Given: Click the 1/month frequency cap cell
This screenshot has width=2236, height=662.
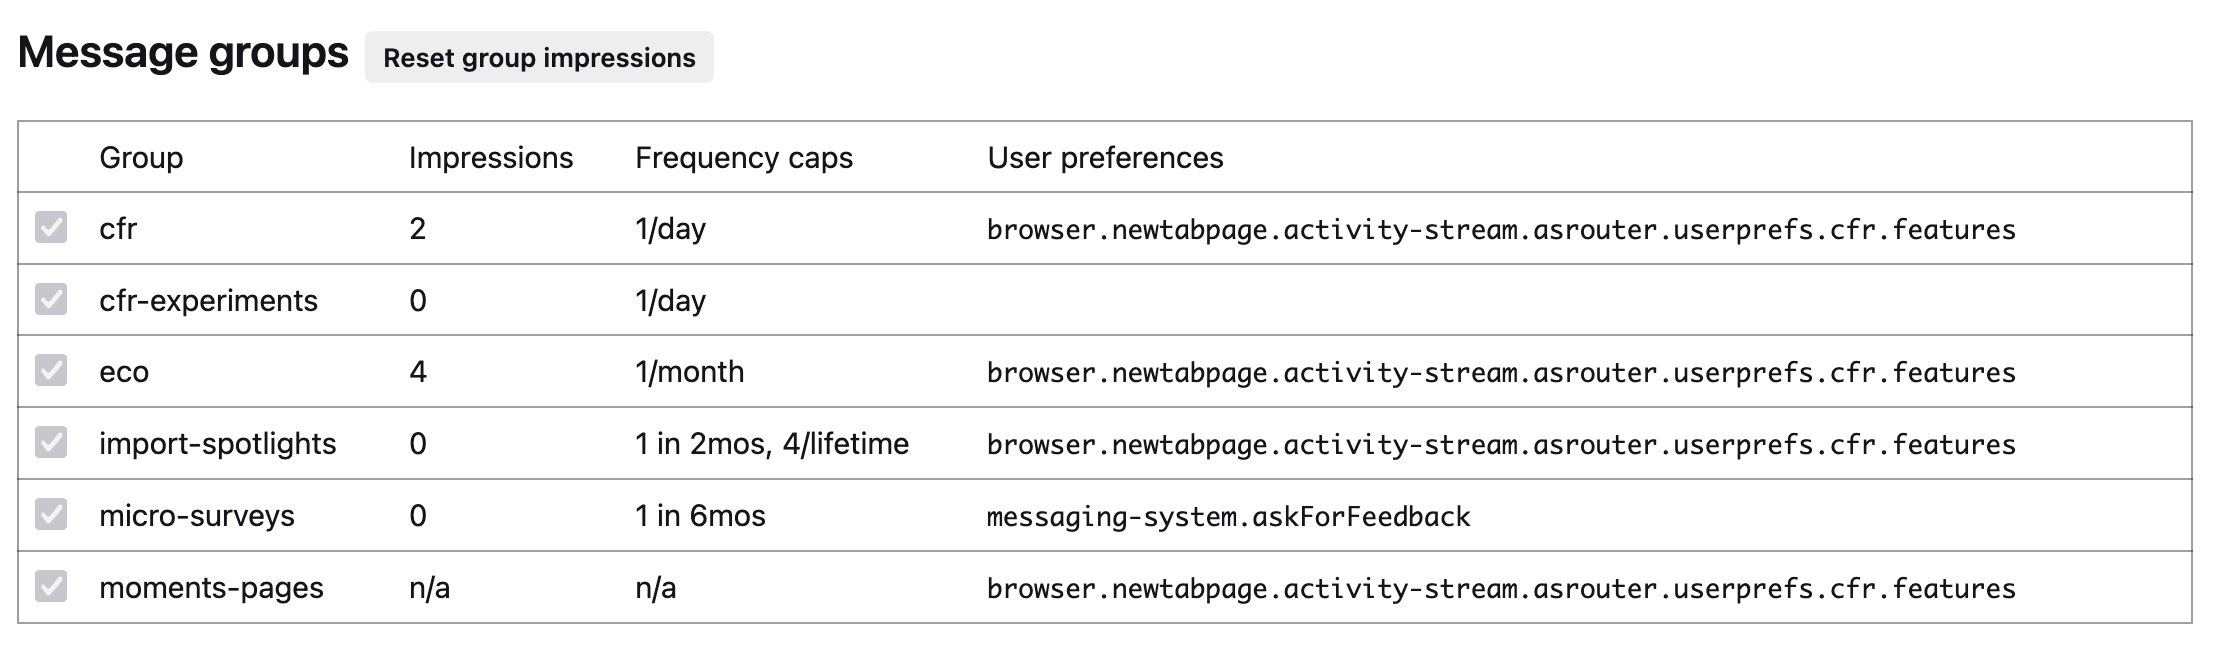Looking at the screenshot, I should point(689,372).
